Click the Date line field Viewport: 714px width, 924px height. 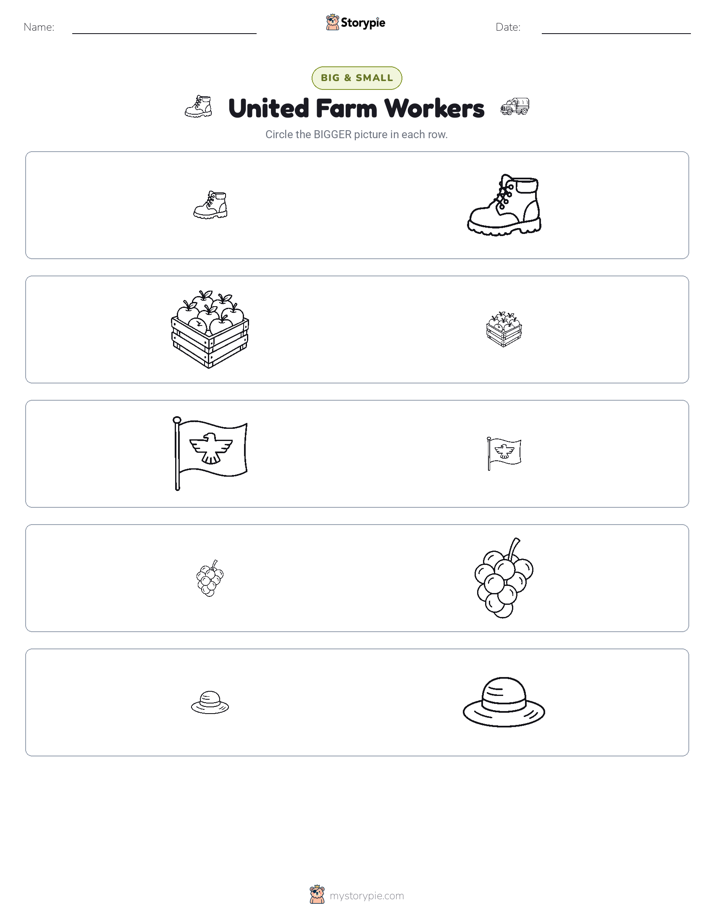(x=616, y=27)
